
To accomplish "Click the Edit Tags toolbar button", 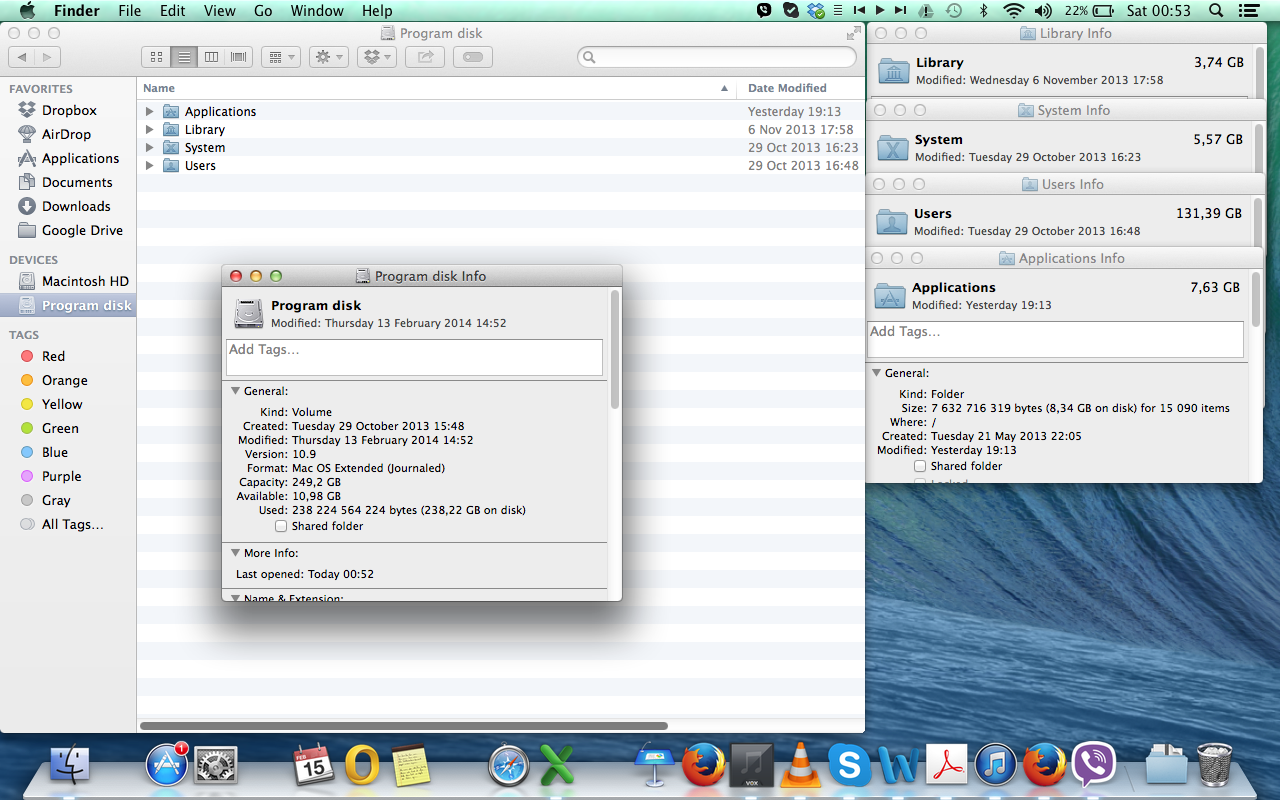I will click(x=473, y=57).
